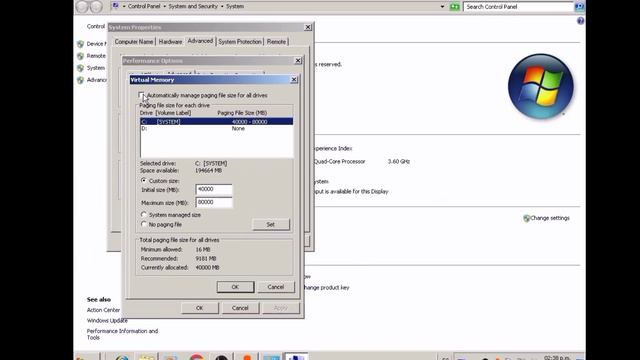The width and height of the screenshot is (640, 360).
Task: Open the Action Center link
Action: [x=103, y=310]
